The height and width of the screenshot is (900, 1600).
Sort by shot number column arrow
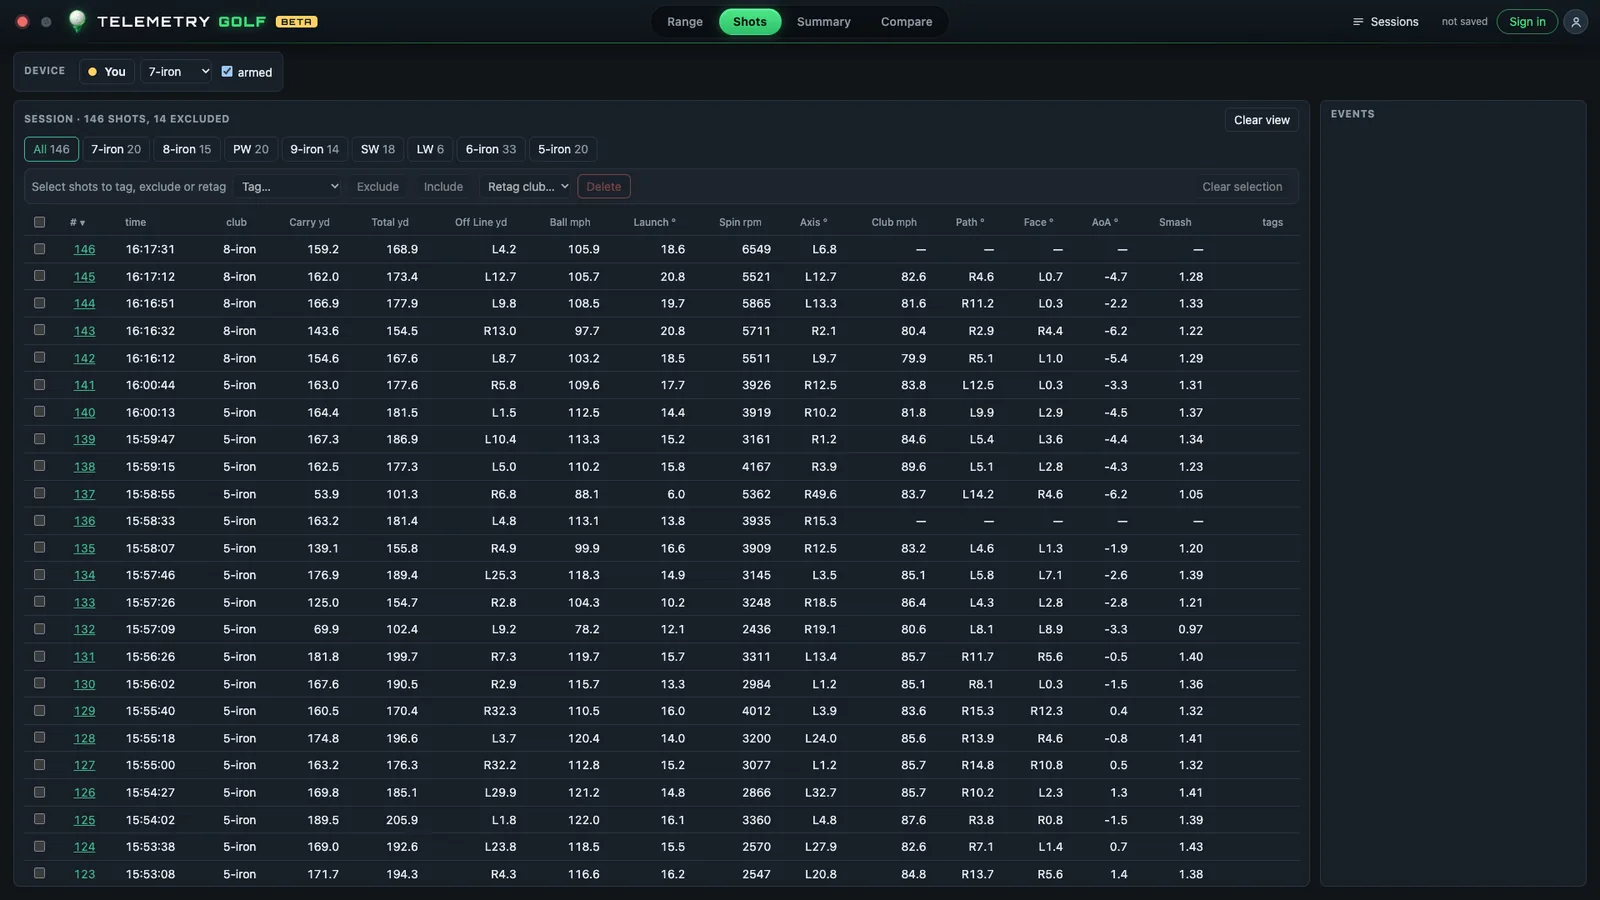82,223
